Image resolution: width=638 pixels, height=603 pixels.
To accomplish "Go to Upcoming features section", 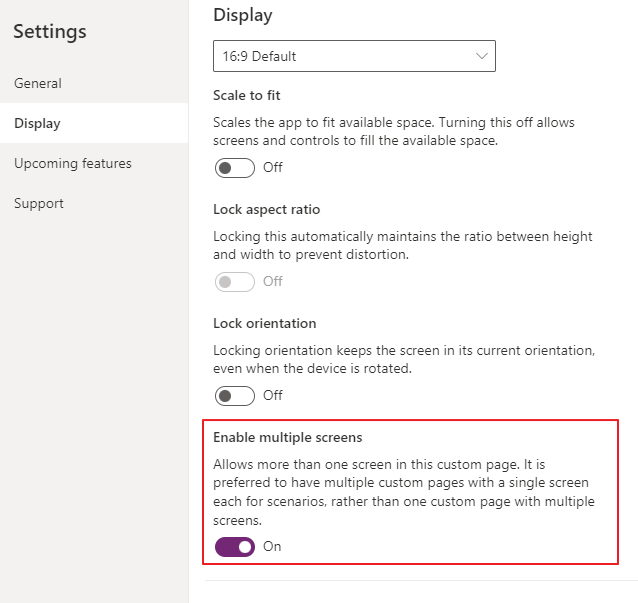I will tap(72, 163).
